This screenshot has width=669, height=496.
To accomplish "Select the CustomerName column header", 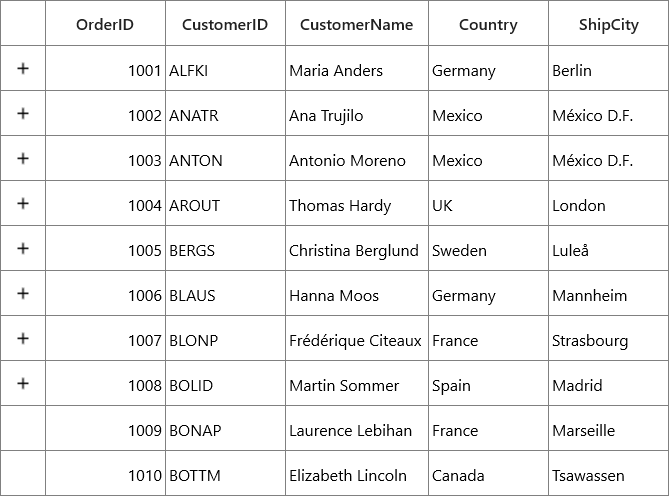I will click(x=357, y=23).
